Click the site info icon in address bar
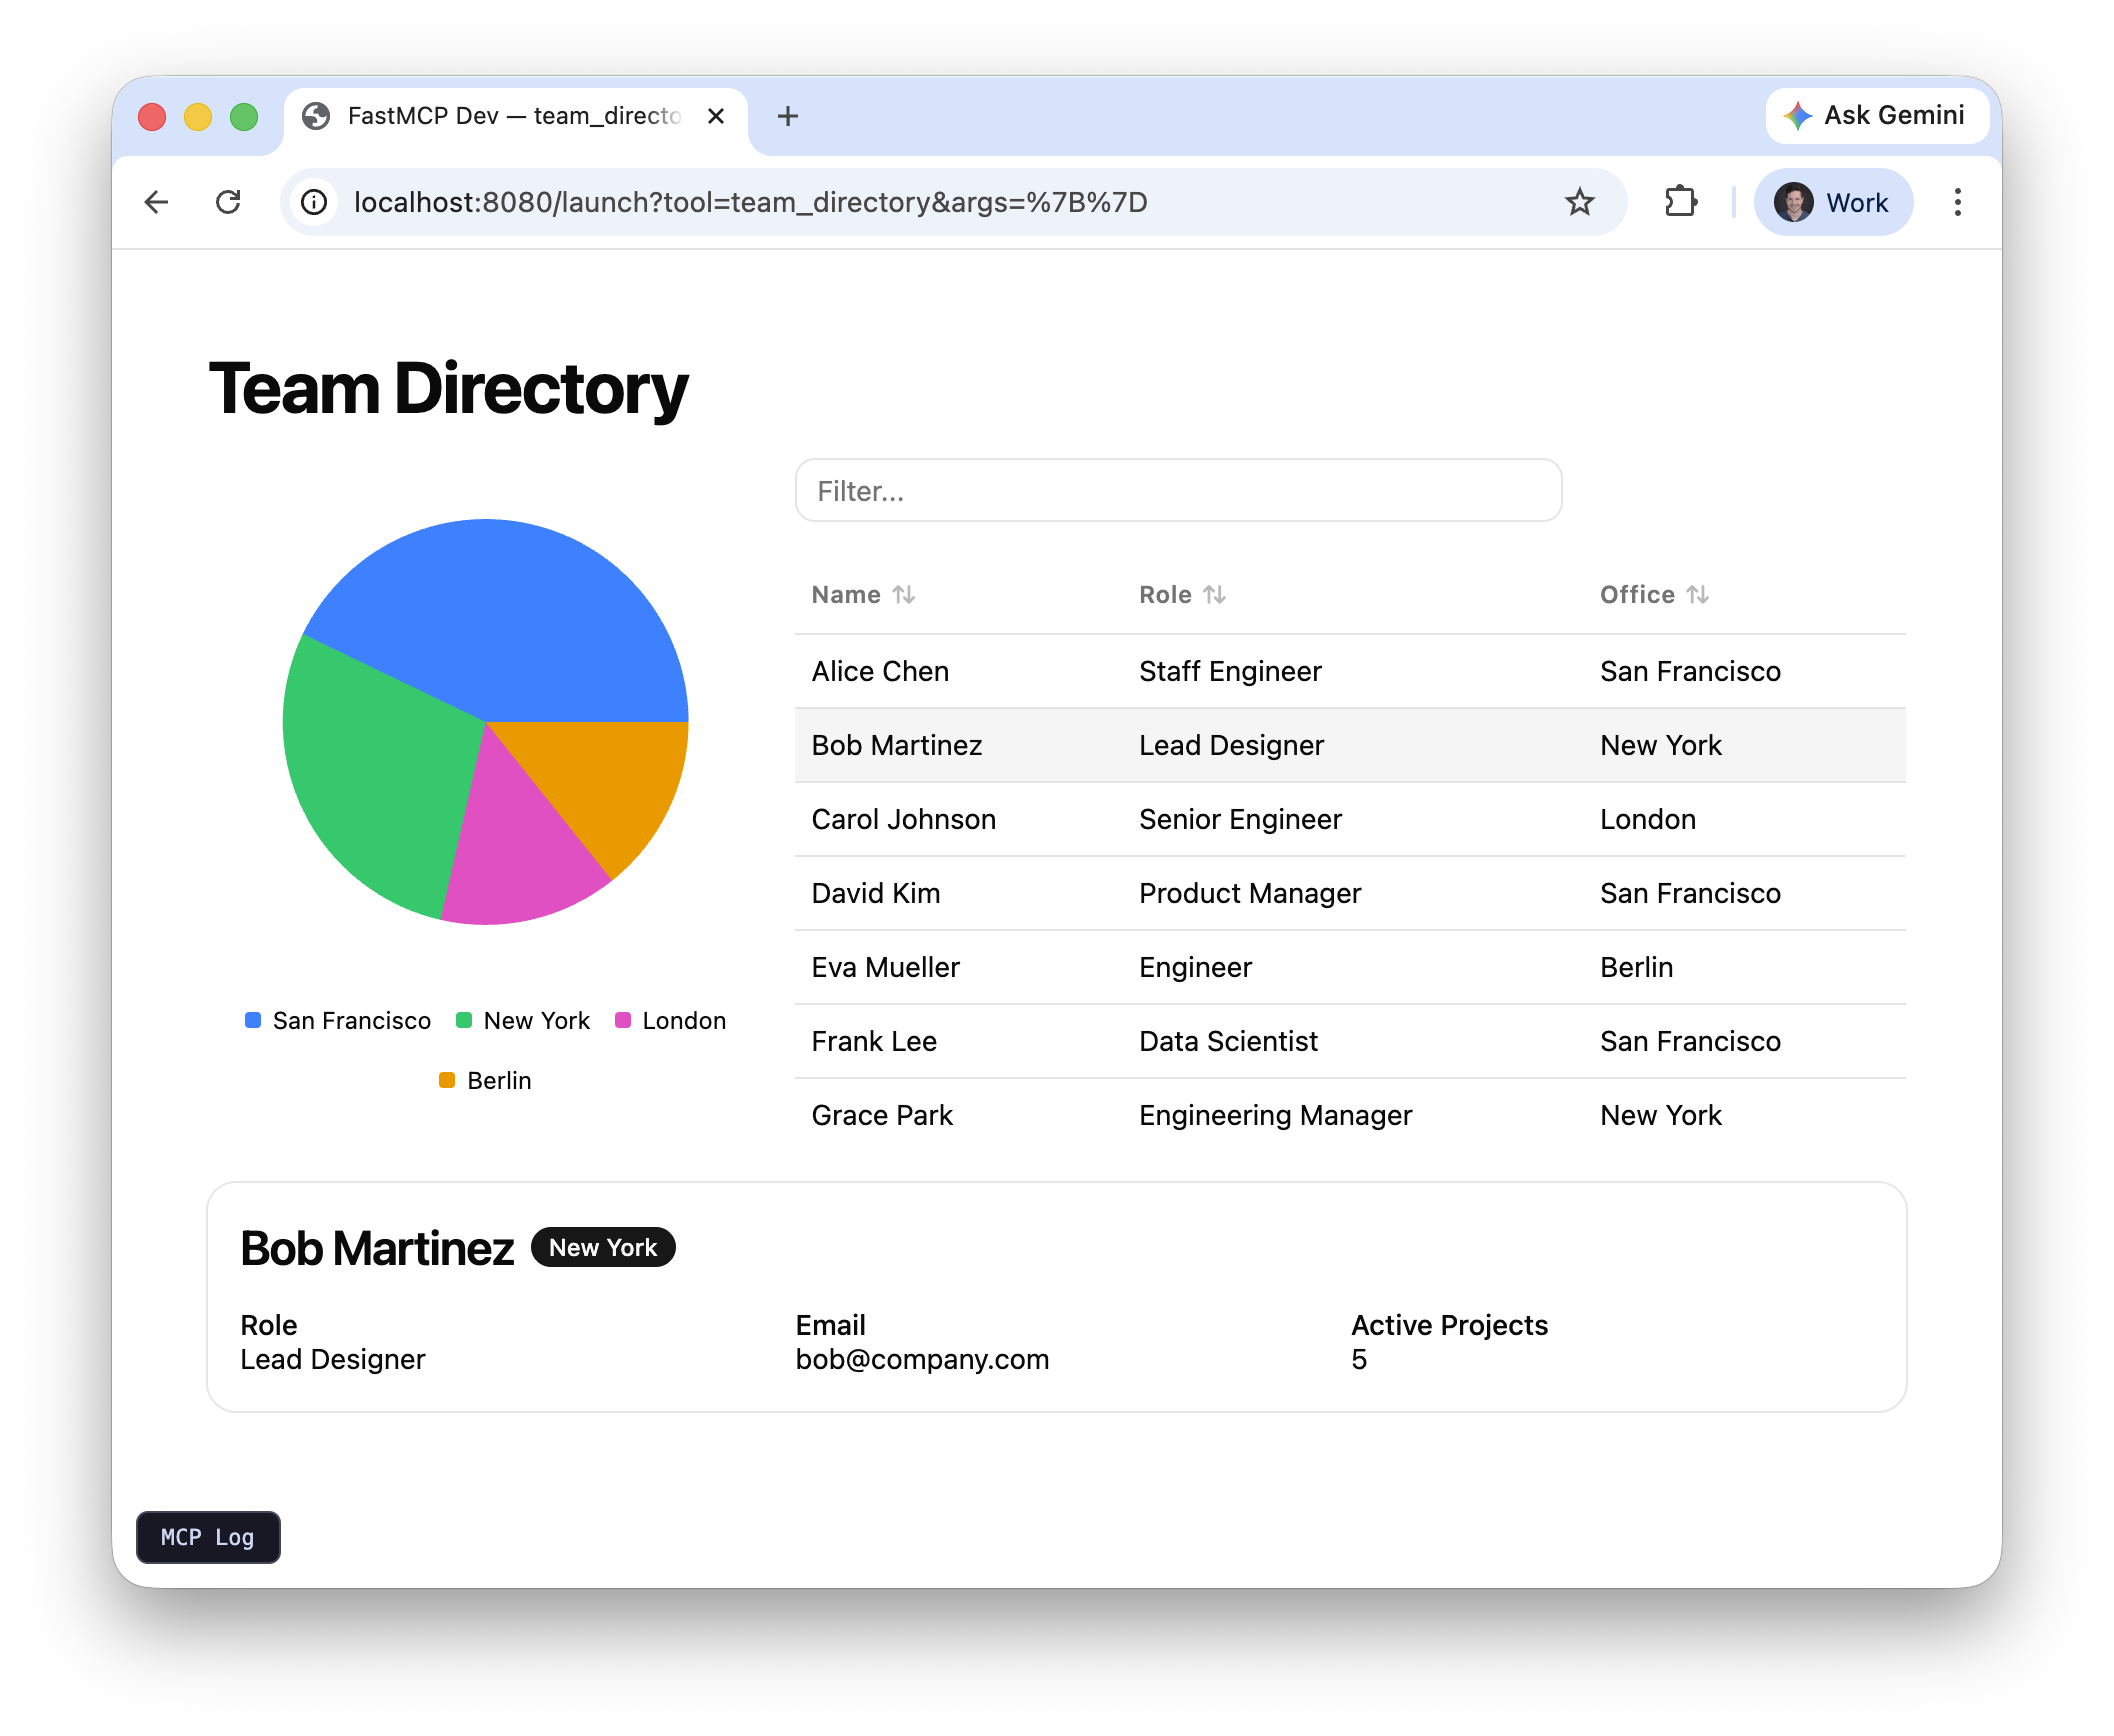Viewport: 2114px width, 1736px height. (x=314, y=202)
